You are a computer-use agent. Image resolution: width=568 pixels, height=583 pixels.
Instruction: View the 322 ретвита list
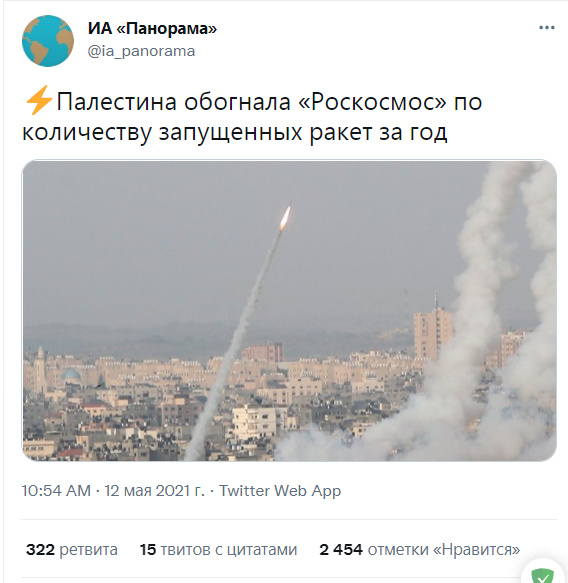(72, 550)
